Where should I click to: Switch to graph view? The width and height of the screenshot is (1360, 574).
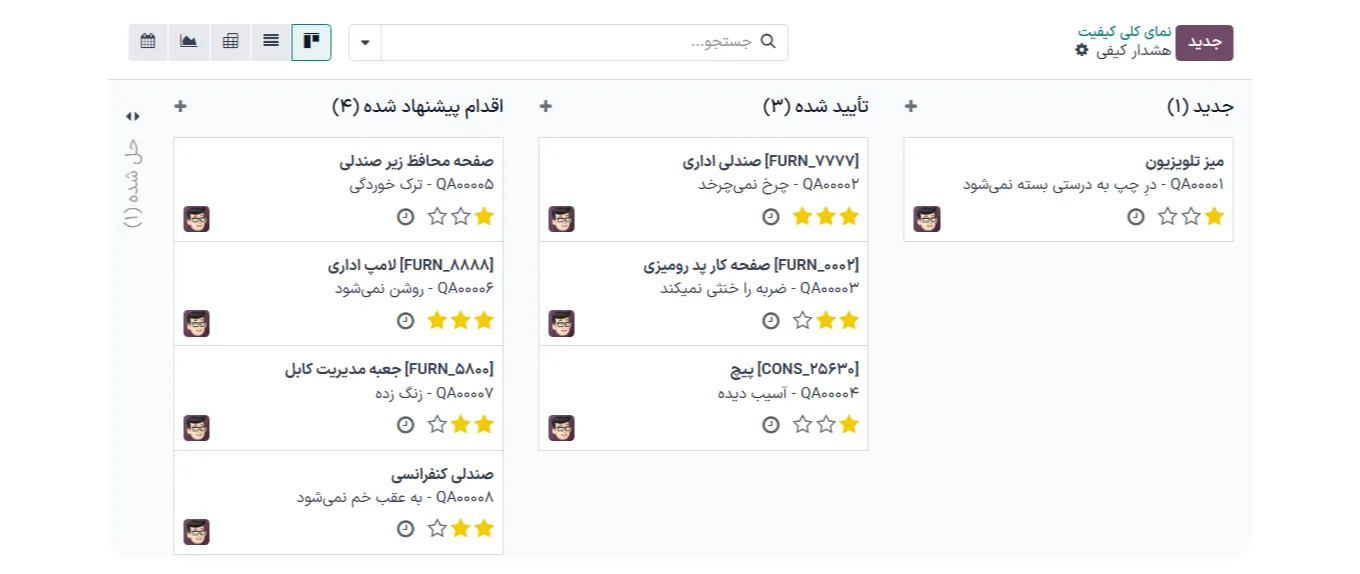tap(189, 42)
